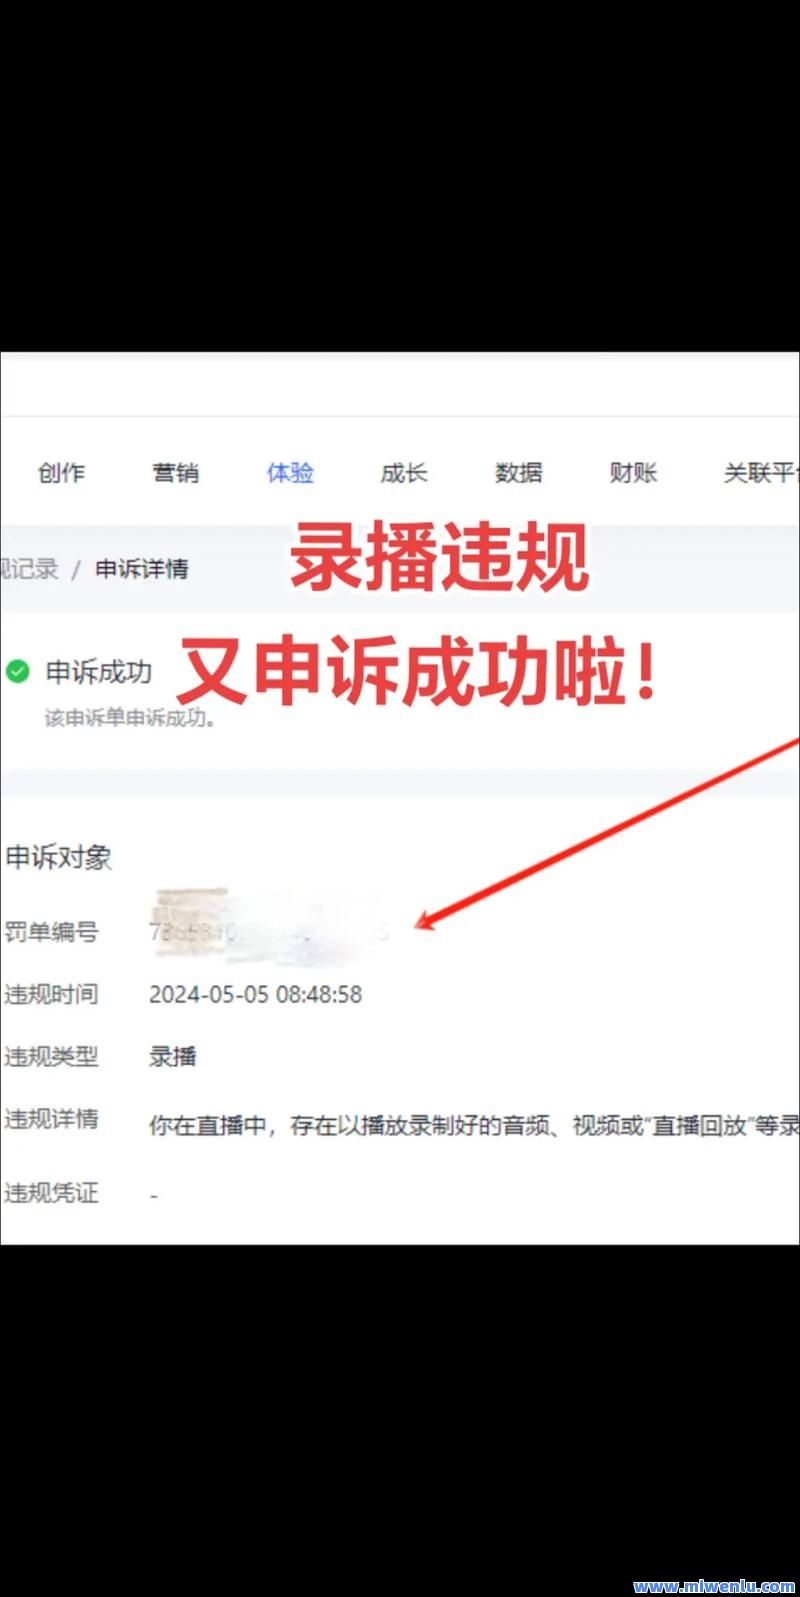800x1597 pixels.
Task: Select the highlighted 体验 tab
Action: (x=290, y=473)
